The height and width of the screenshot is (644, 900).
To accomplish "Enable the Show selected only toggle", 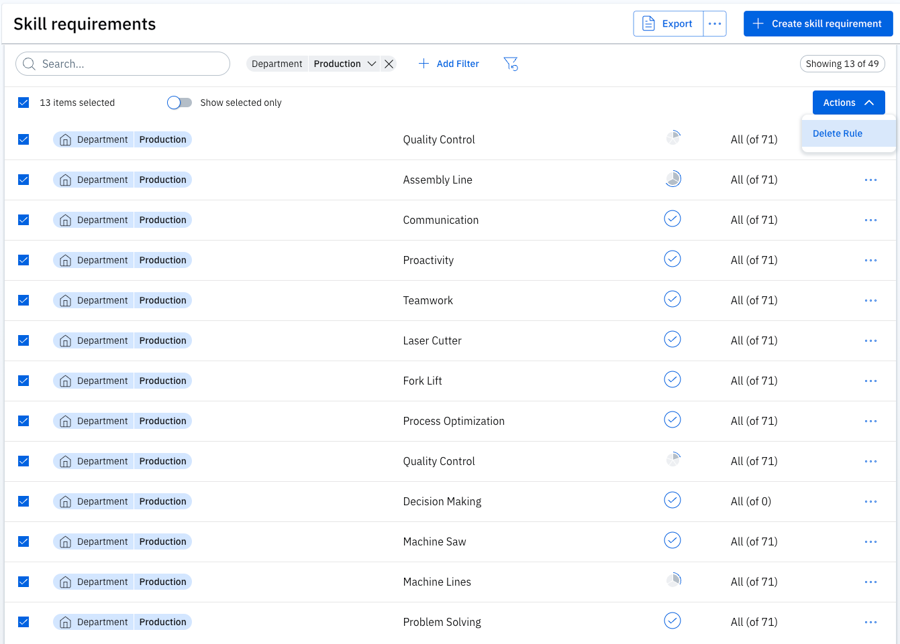I will pyautogui.click(x=179, y=103).
